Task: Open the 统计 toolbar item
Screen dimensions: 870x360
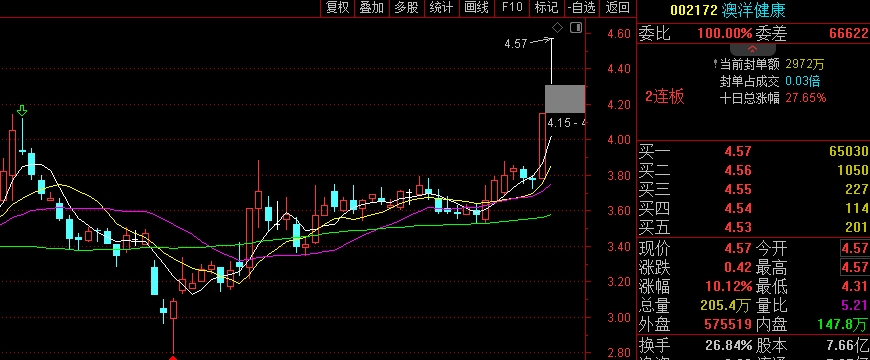Action: [x=441, y=7]
